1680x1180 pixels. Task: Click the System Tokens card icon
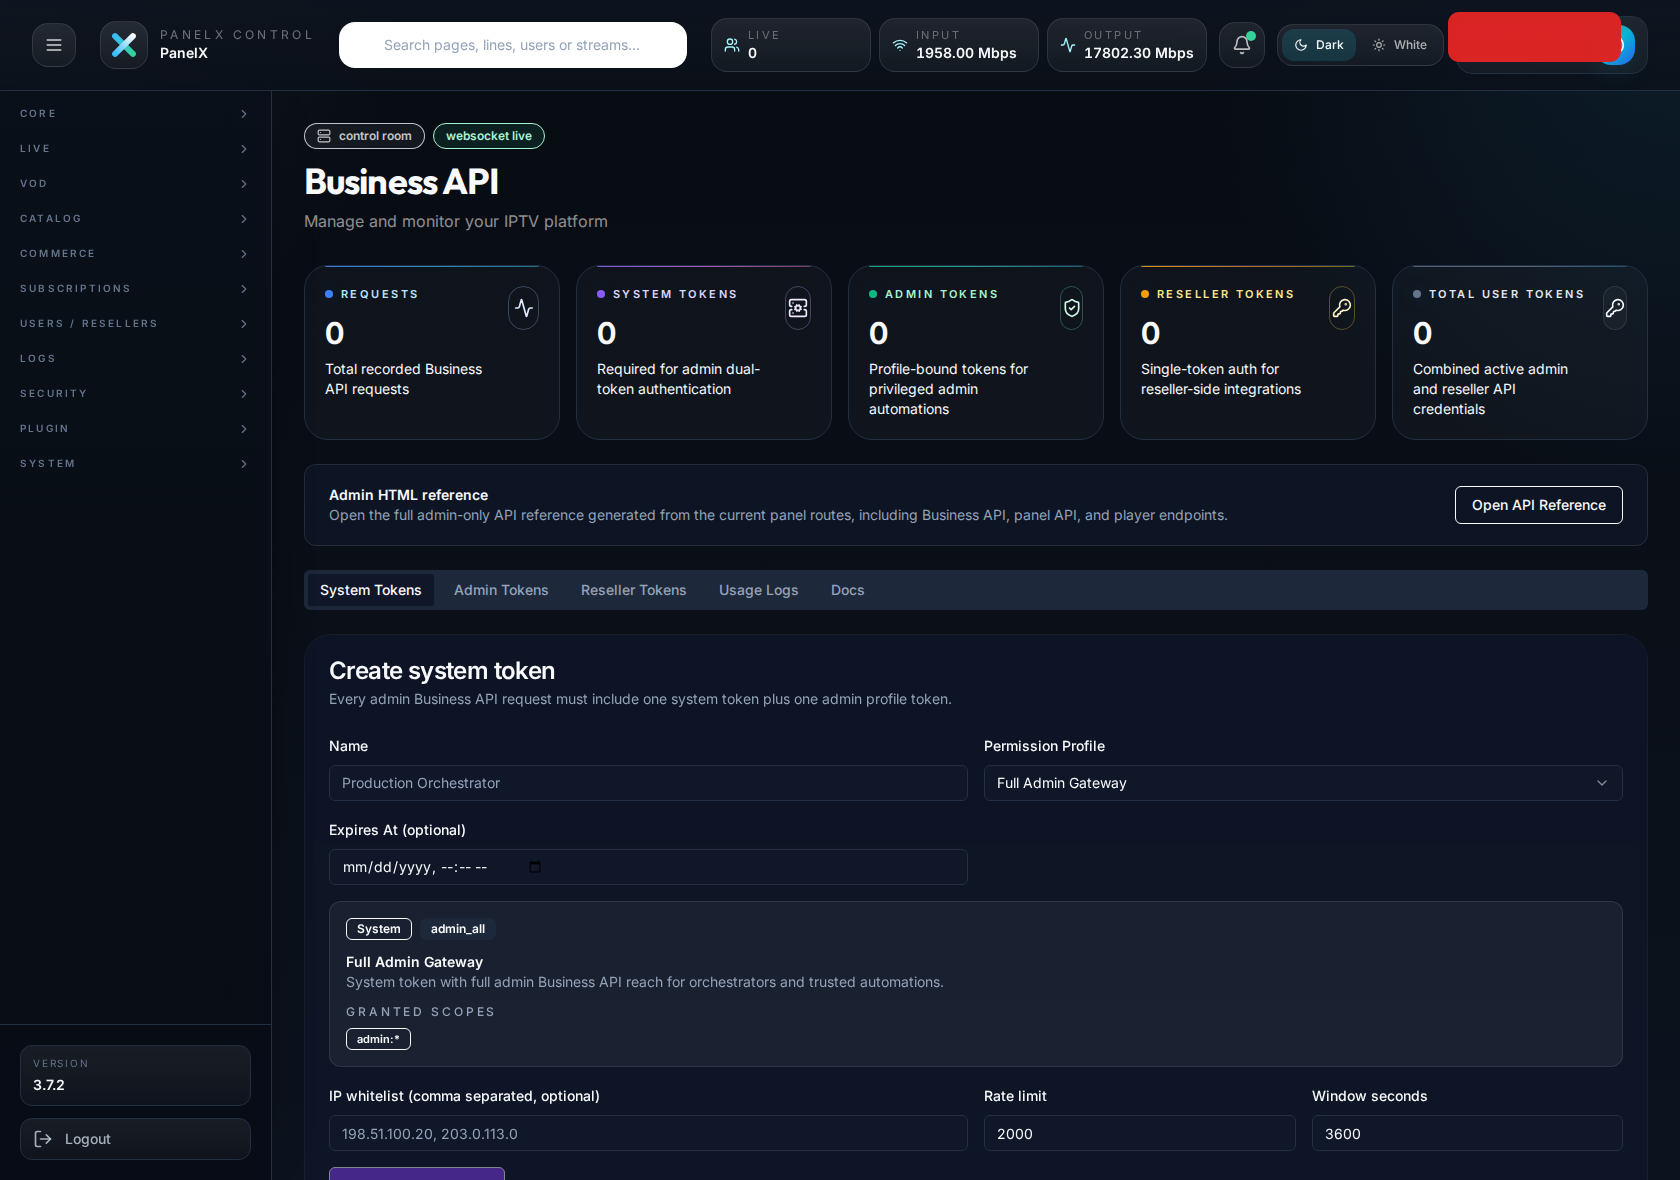[797, 308]
